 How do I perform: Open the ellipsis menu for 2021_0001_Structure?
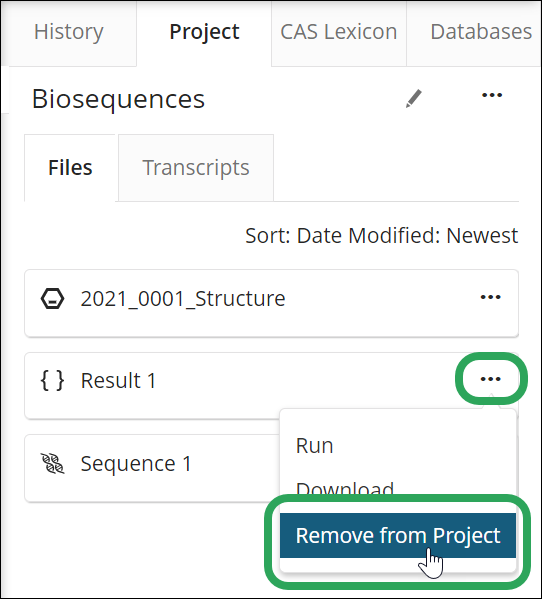click(x=490, y=297)
